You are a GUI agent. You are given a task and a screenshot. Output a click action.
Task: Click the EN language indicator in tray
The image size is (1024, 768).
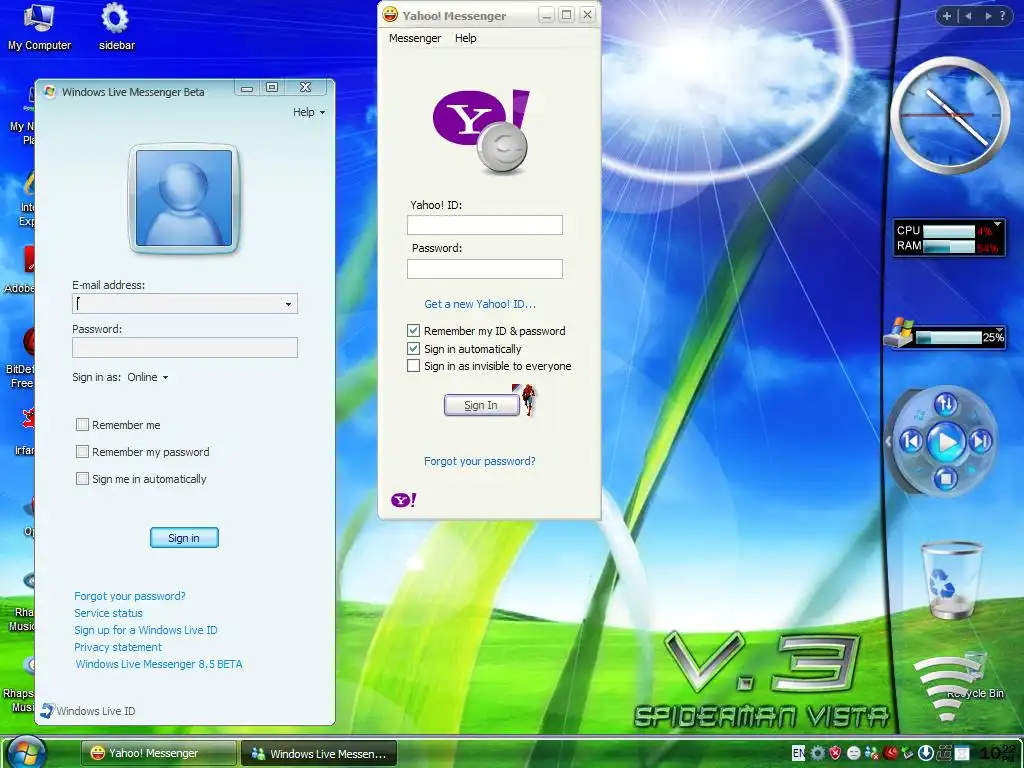tap(798, 753)
